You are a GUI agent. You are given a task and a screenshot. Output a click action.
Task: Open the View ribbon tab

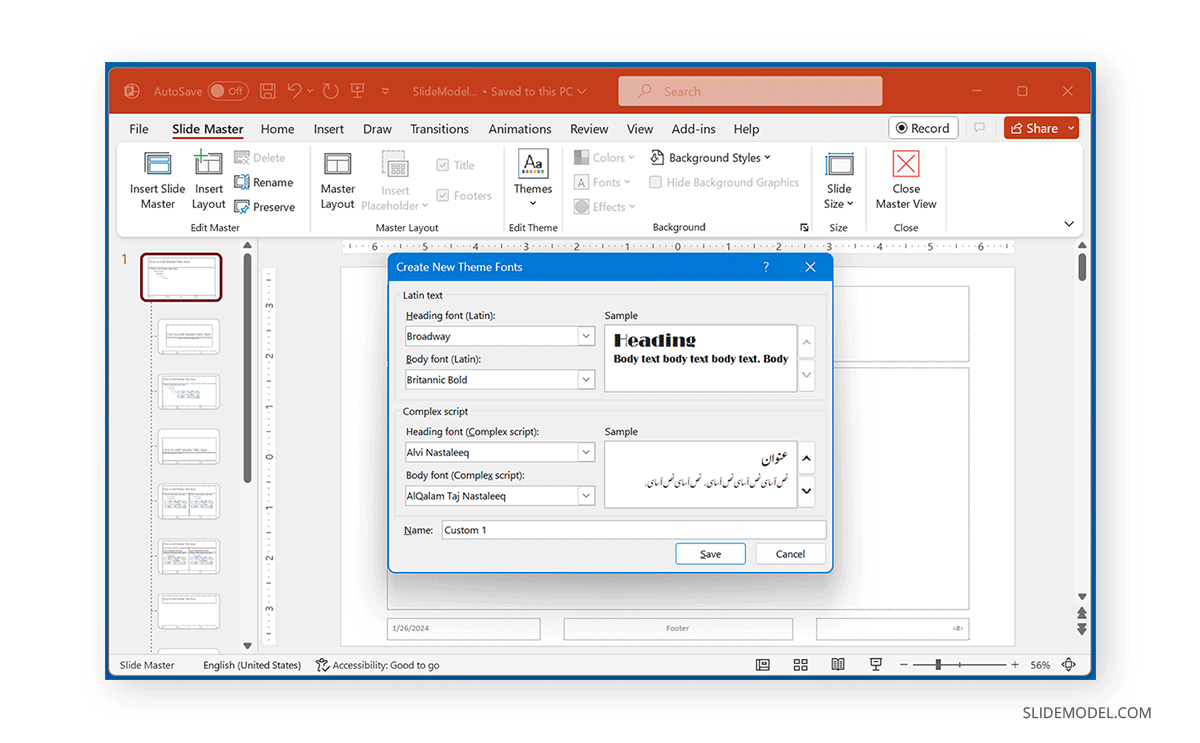tap(640, 128)
